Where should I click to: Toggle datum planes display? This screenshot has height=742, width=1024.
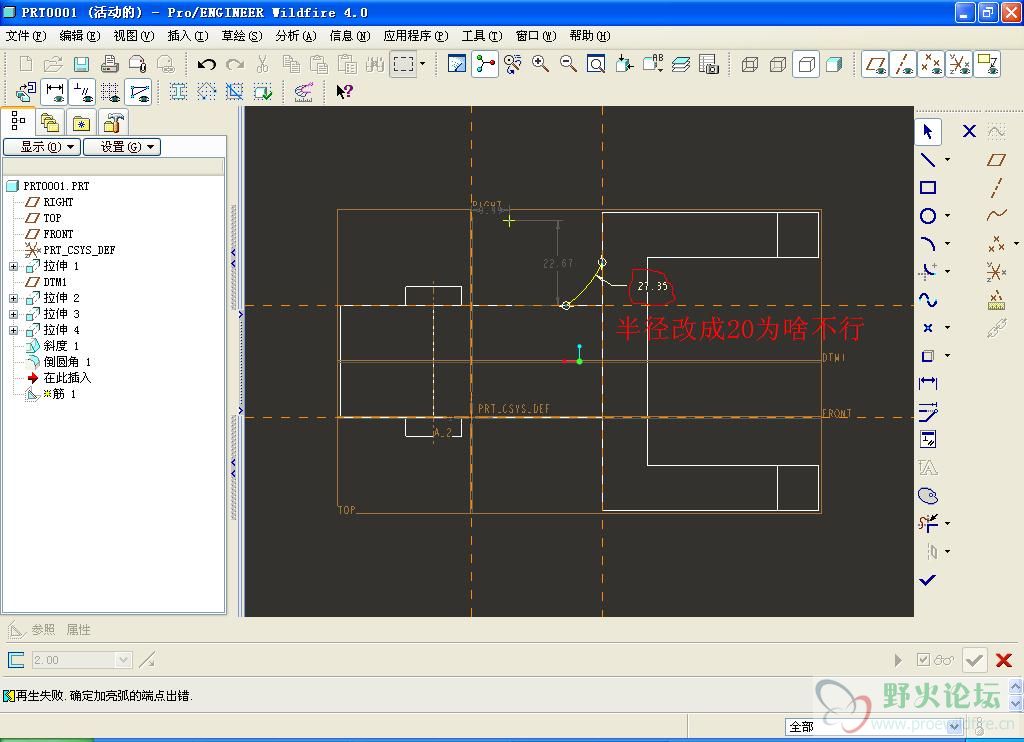[875, 64]
